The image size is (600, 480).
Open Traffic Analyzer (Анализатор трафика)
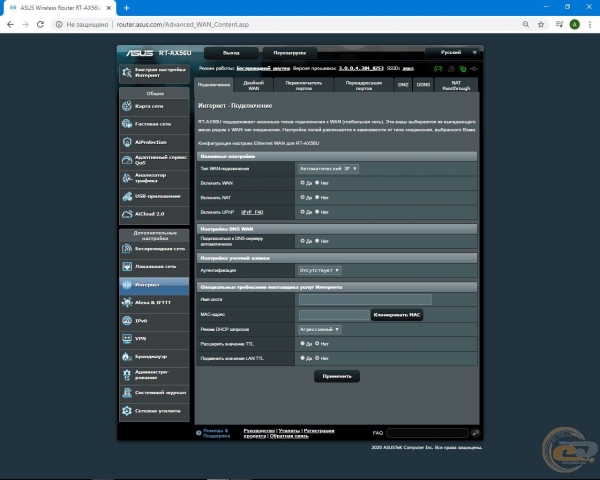(154, 178)
